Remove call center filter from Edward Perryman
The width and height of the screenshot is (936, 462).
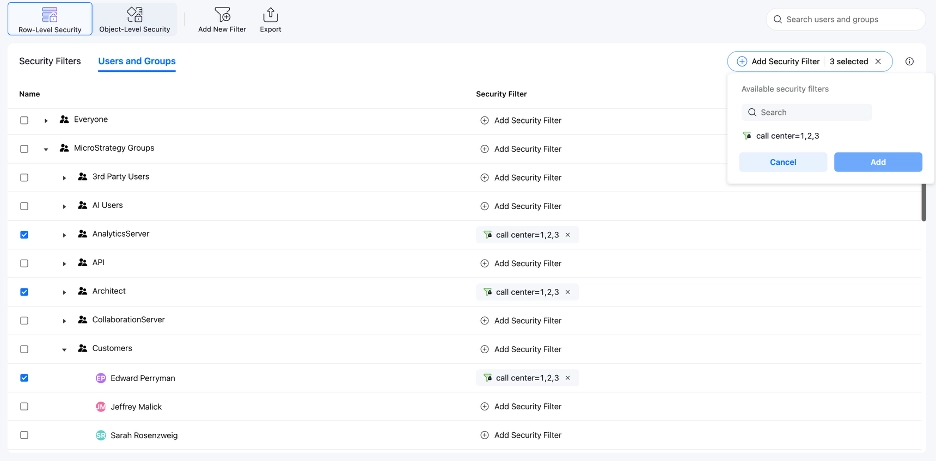click(x=568, y=379)
